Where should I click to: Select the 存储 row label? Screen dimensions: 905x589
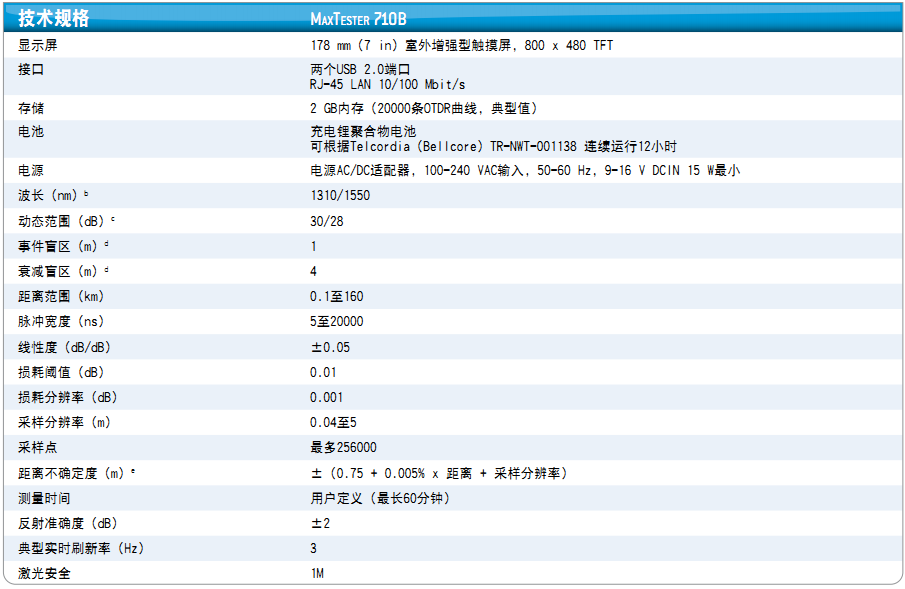point(31,108)
